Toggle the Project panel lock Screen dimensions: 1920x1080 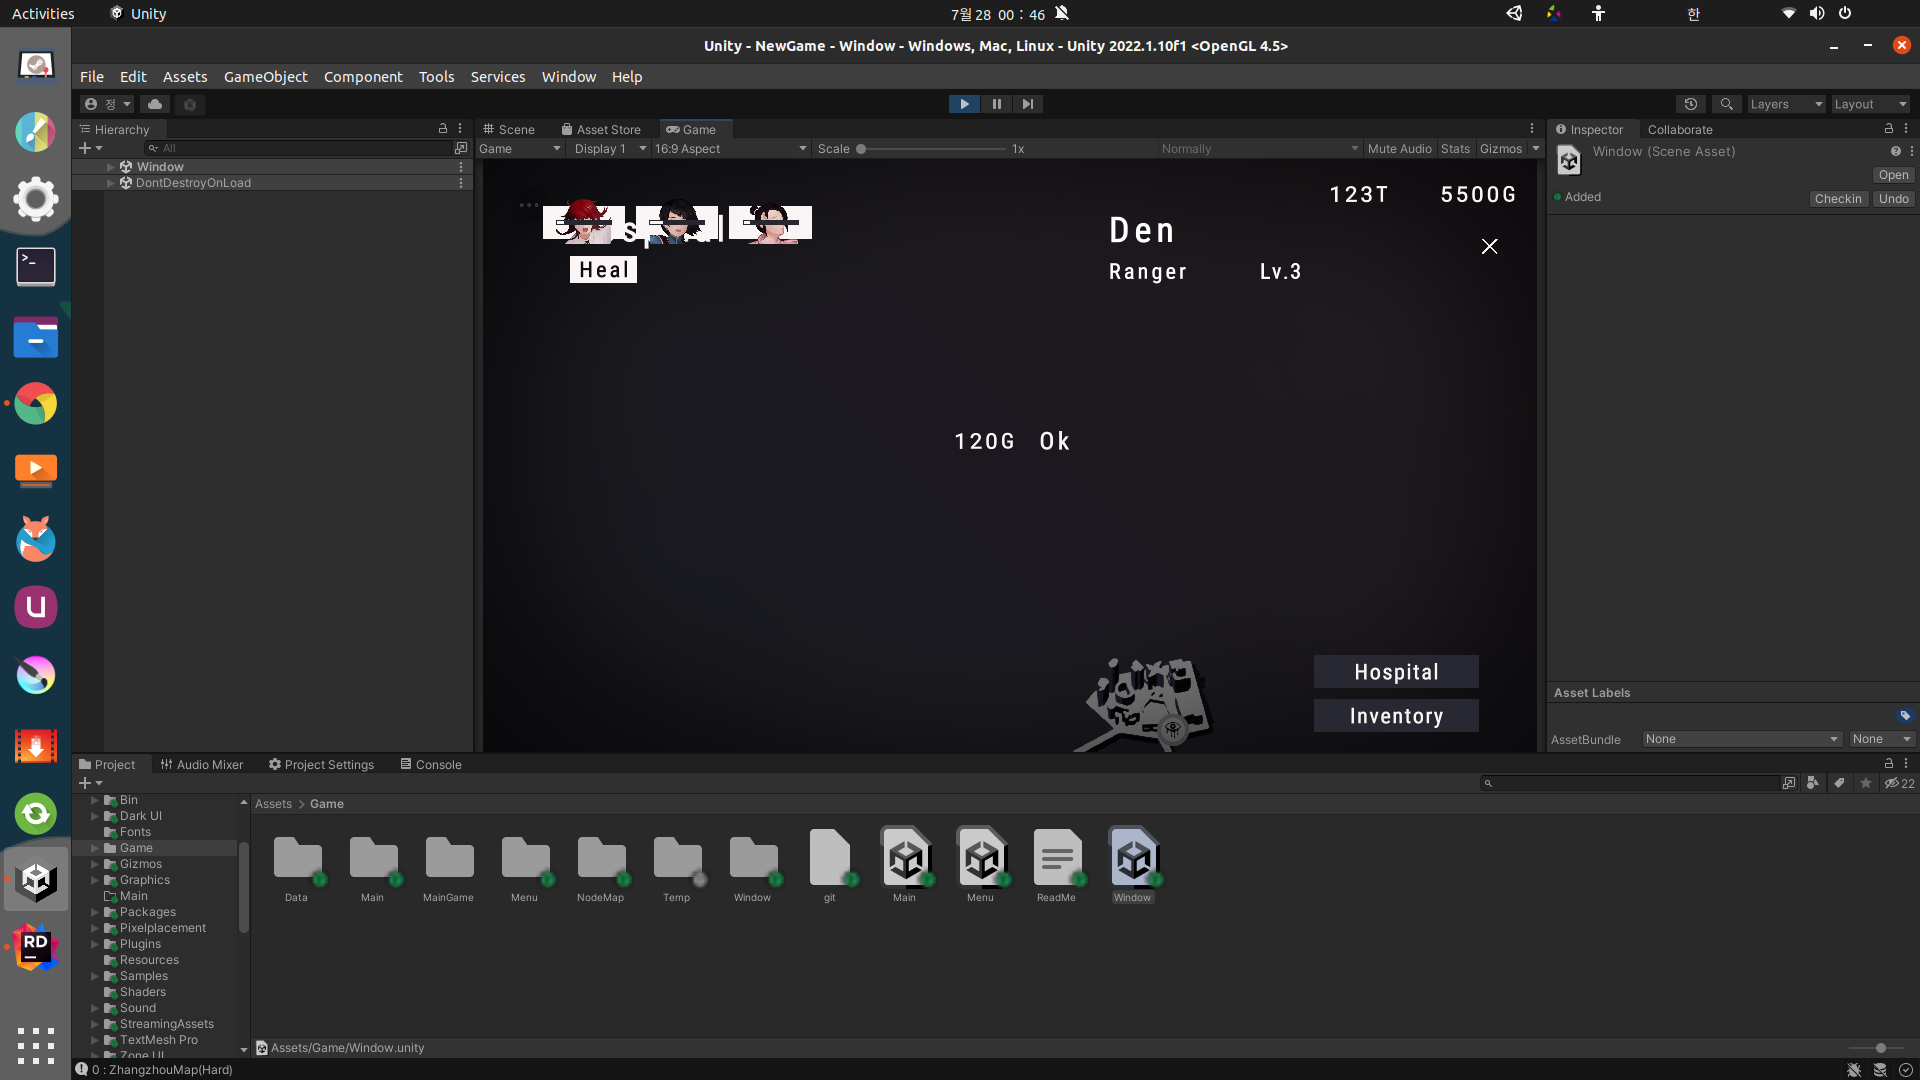pyautogui.click(x=1889, y=763)
